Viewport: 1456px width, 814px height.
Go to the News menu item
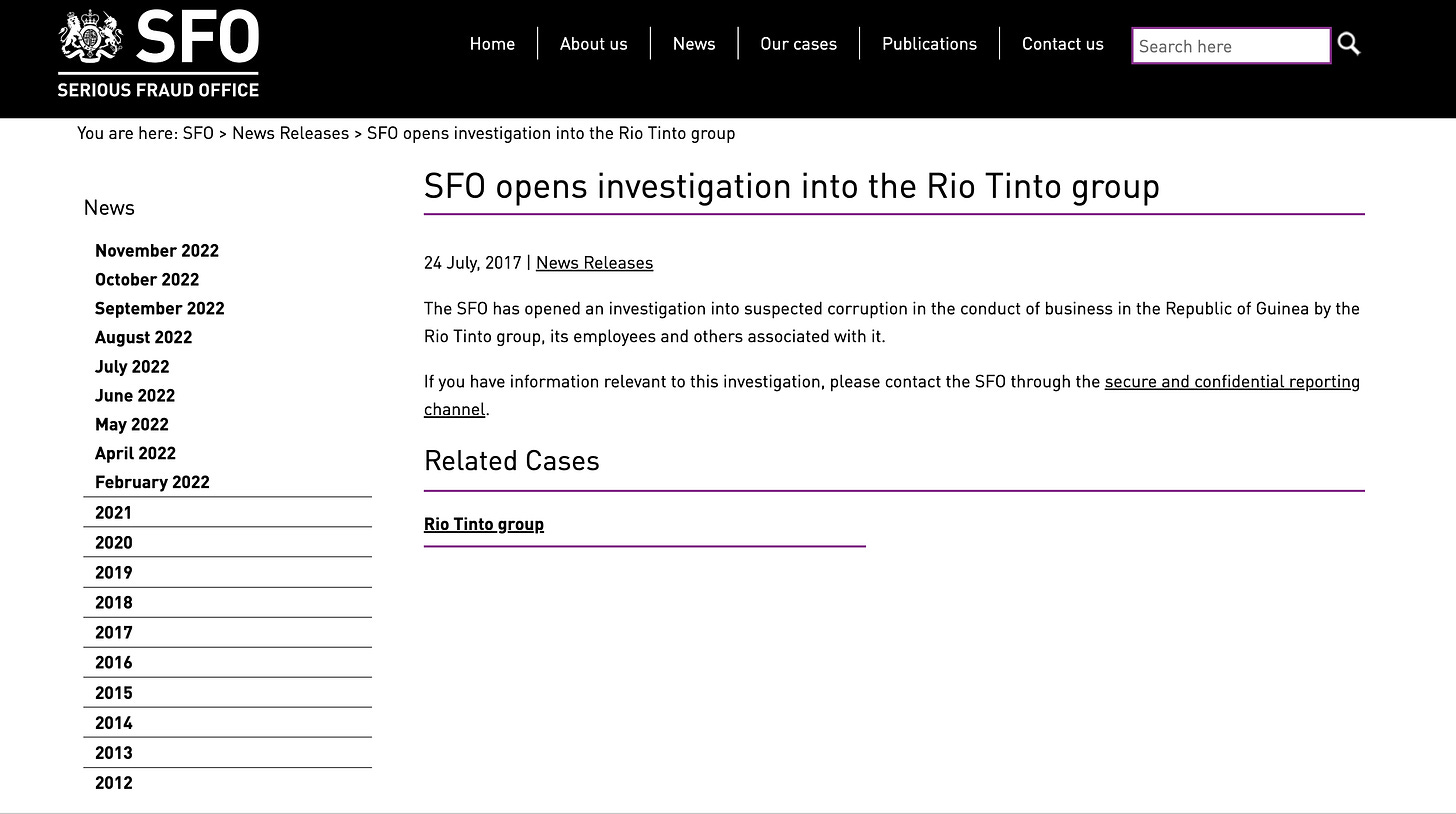(x=694, y=44)
